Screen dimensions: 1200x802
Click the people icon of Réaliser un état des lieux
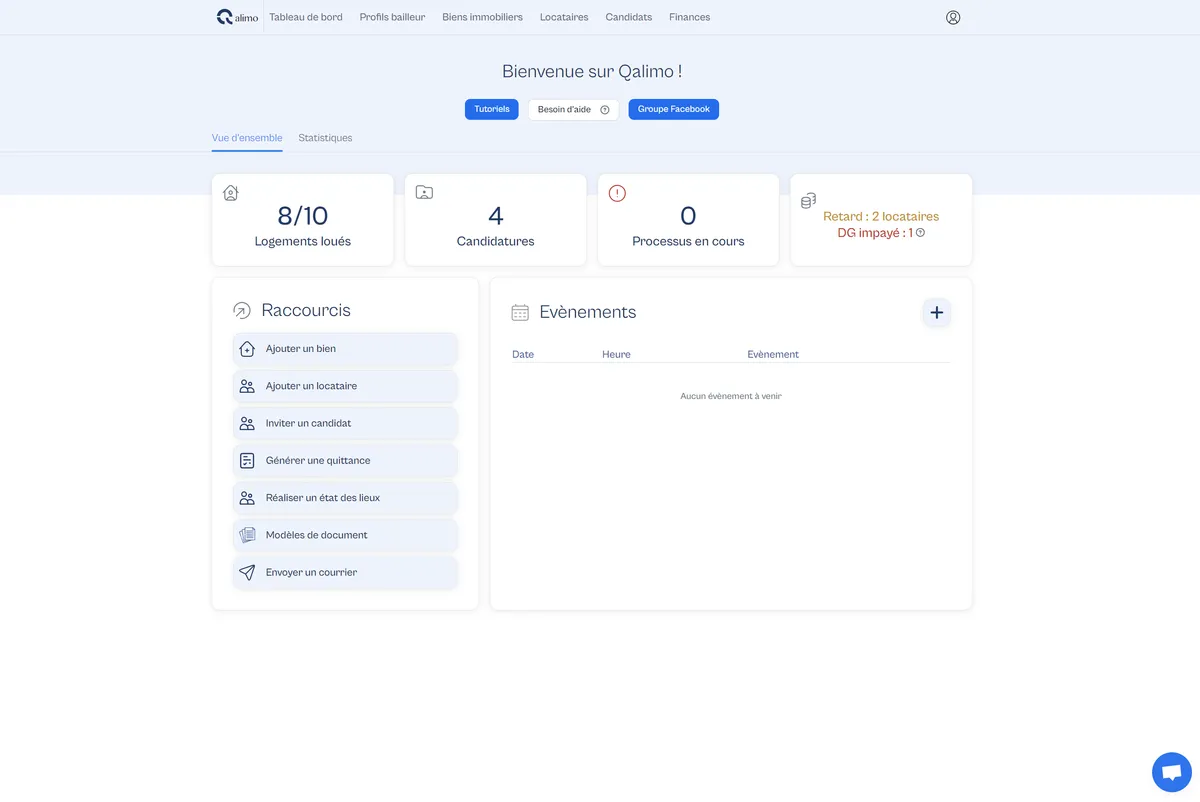pos(247,498)
